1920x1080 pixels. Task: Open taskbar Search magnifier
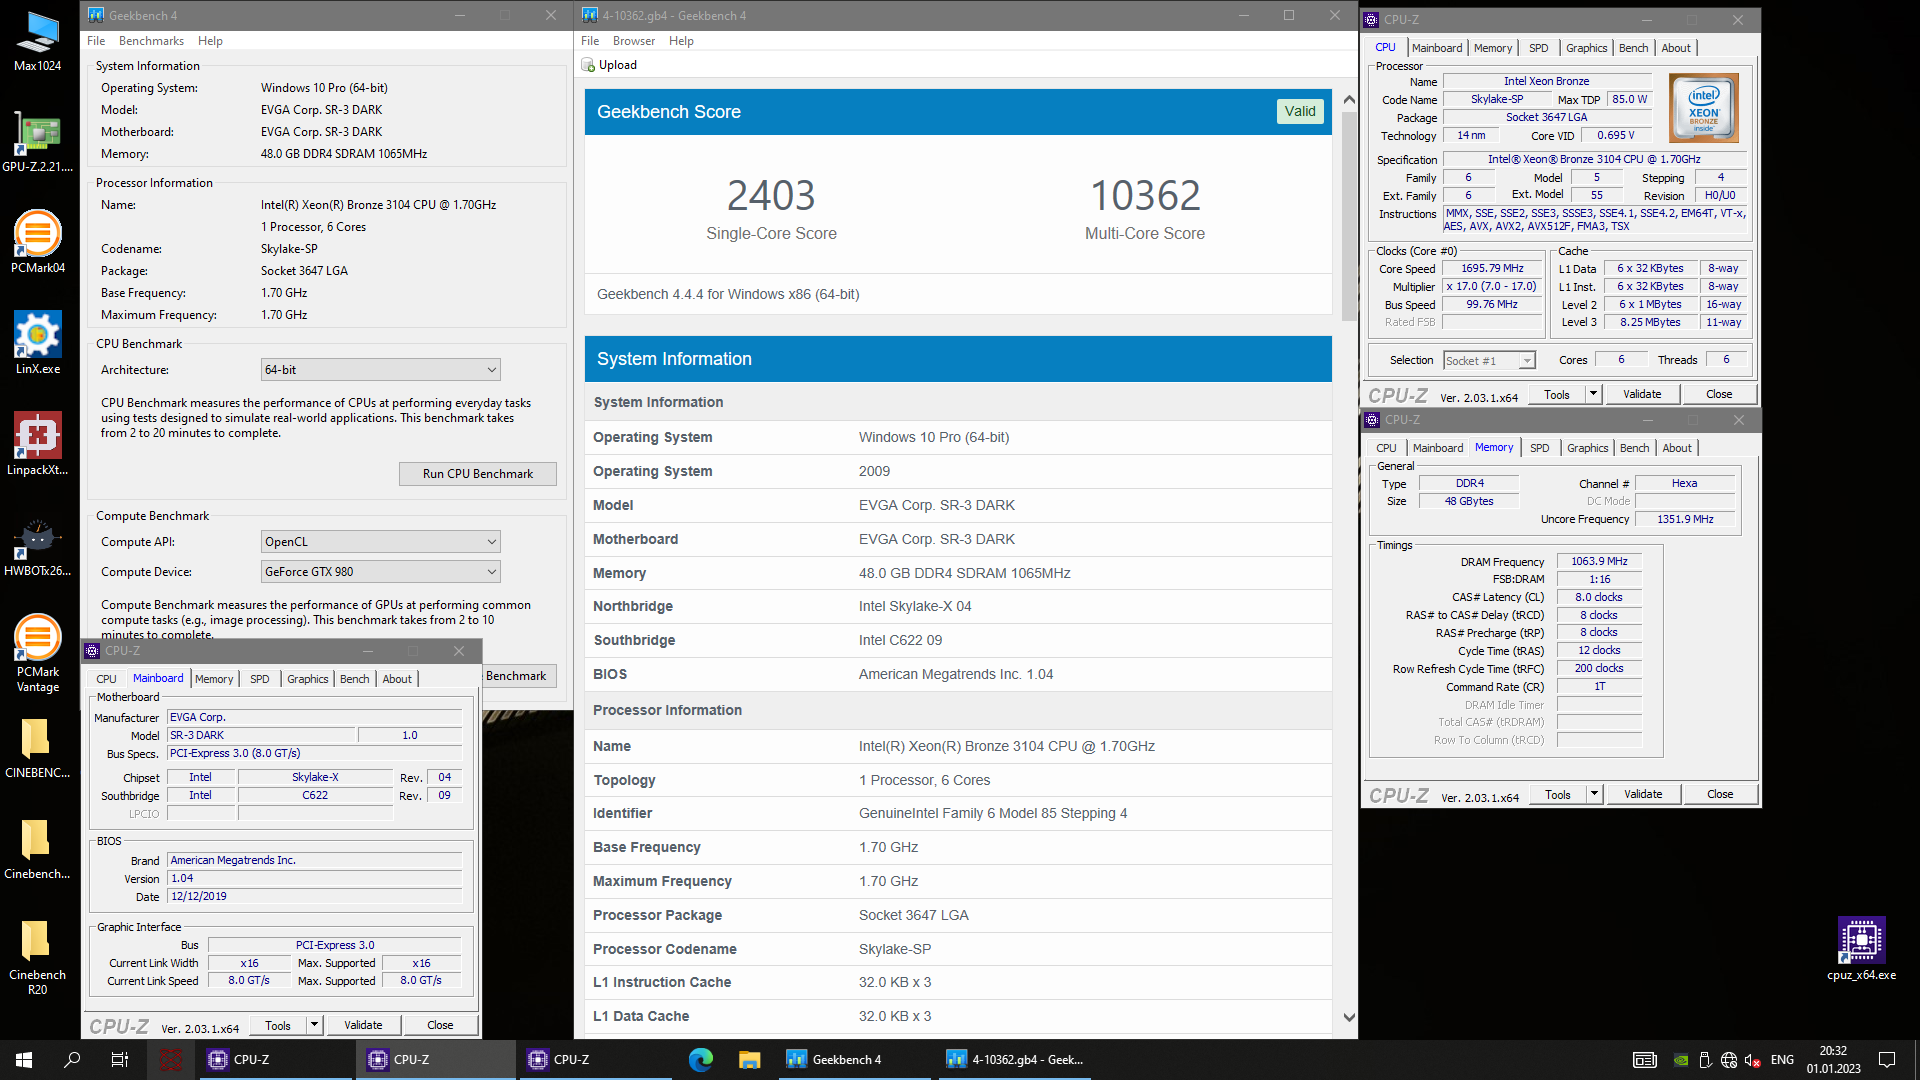coord(72,1060)
